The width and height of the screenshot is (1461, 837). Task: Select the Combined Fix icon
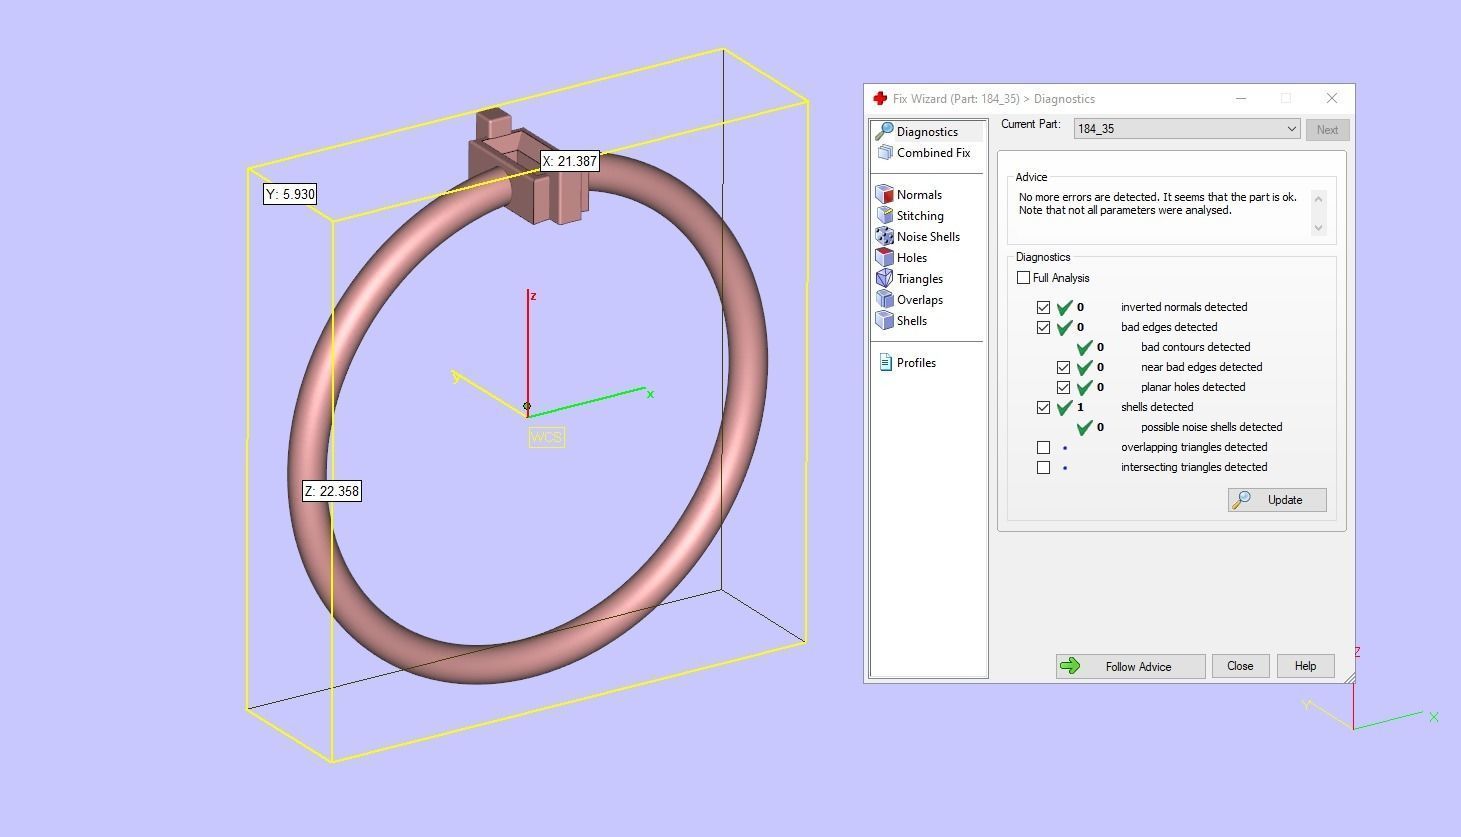coord(885,153)
